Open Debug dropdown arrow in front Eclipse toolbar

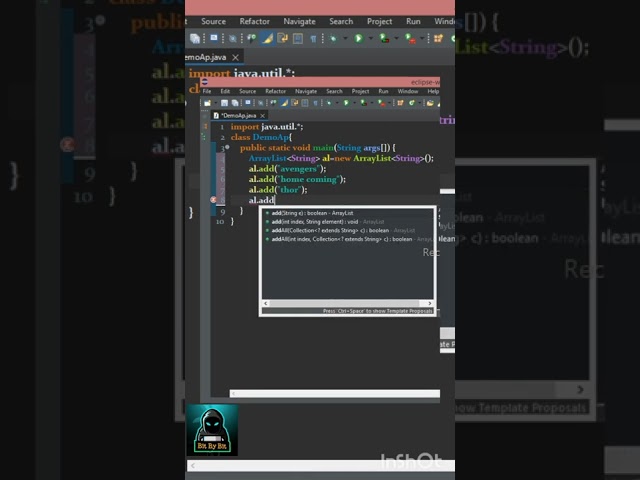click(337, 103)
